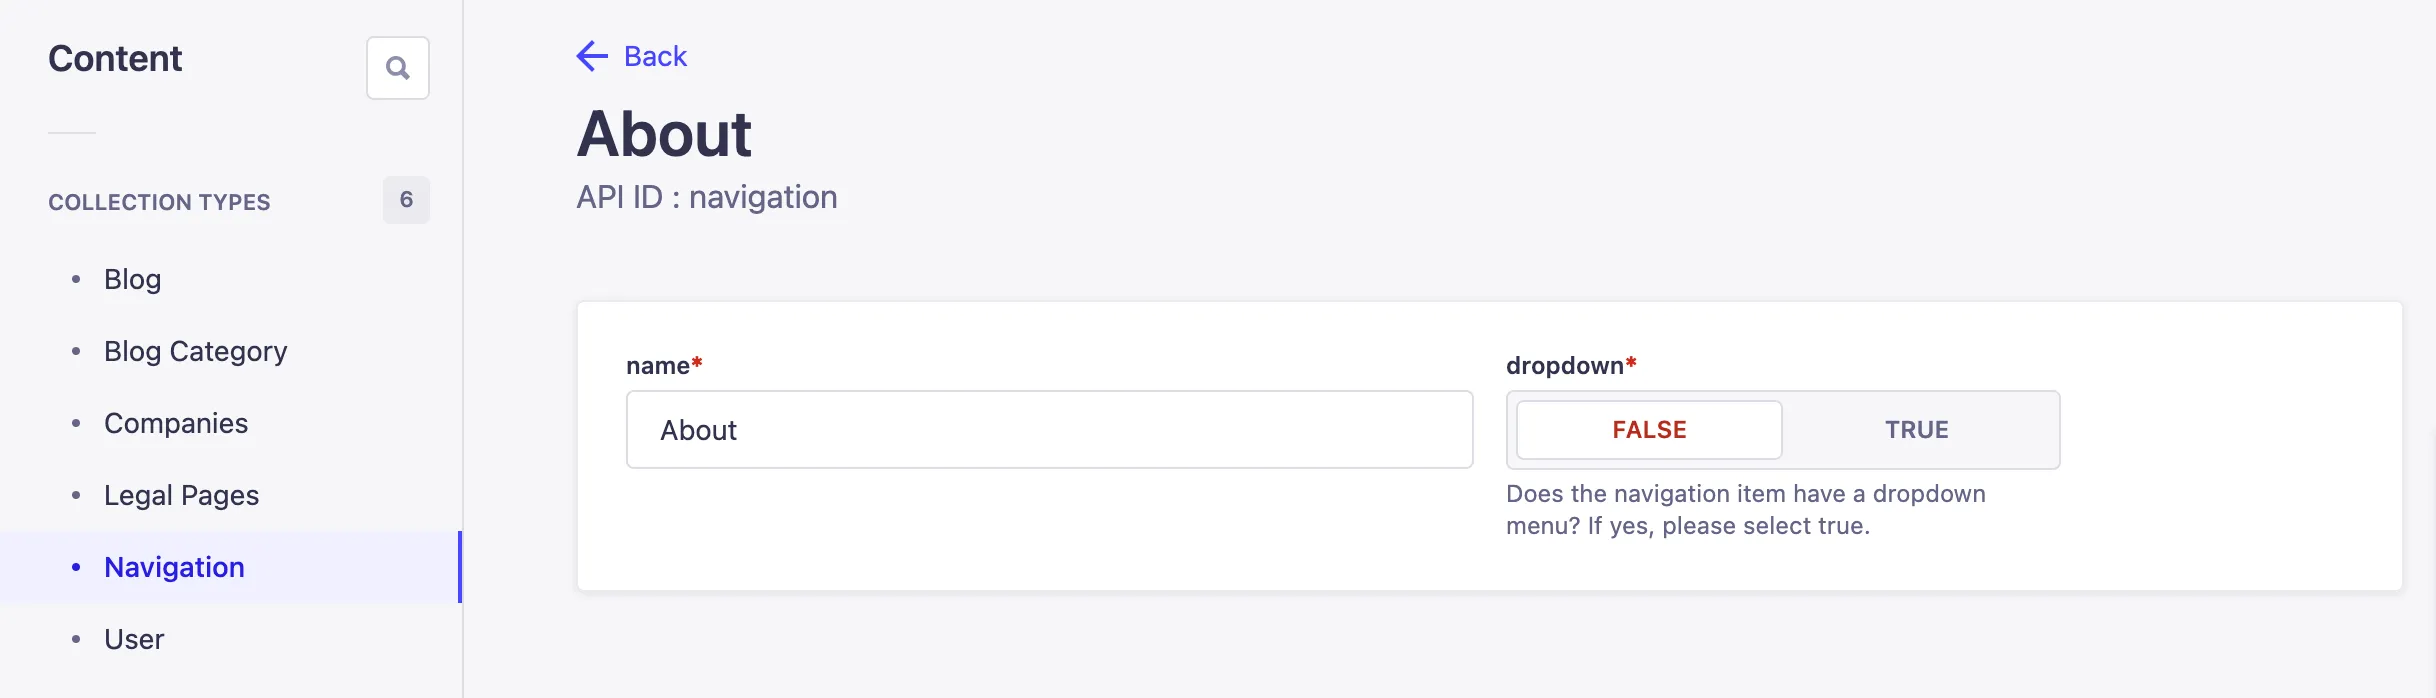Open the Blog collection type
Viewport: 2436px width, 698px height.
132,279
